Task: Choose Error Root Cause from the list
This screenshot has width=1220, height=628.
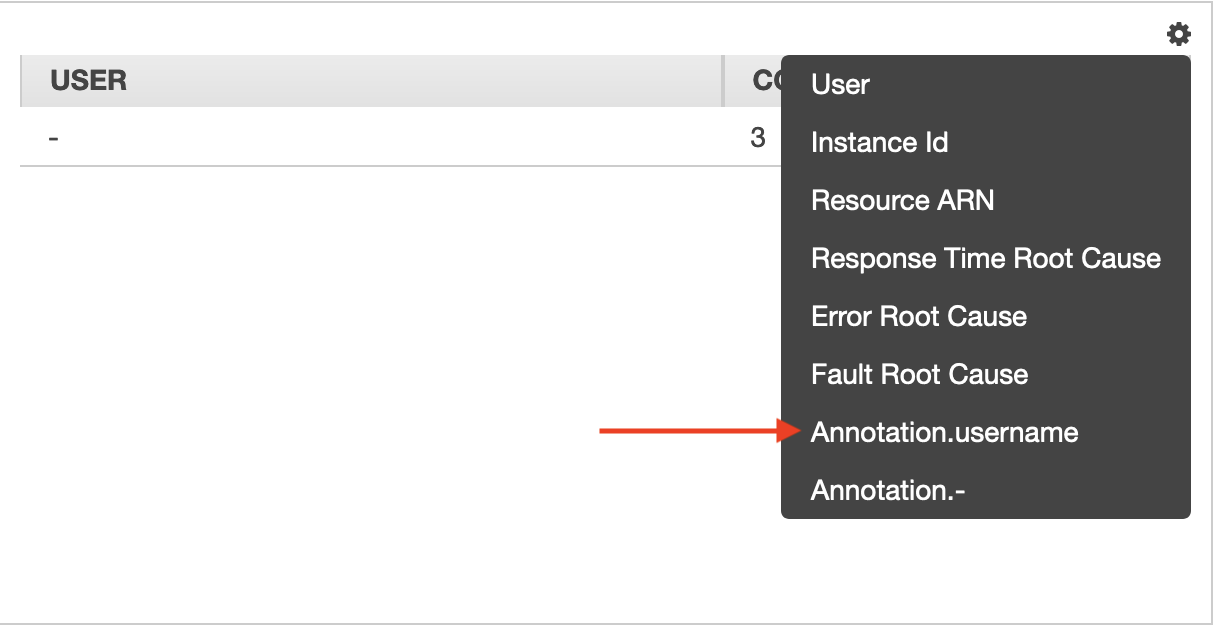Action: (x=919, y=317)
